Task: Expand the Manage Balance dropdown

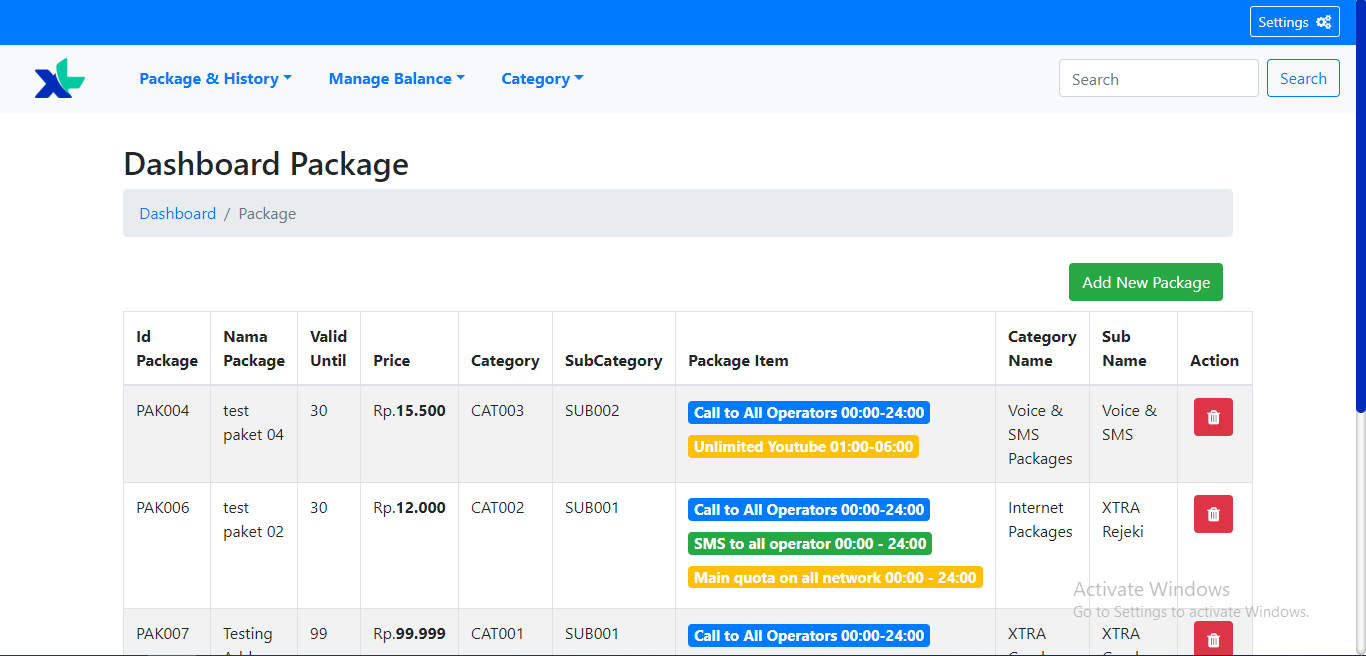Action: coord(396,79)
